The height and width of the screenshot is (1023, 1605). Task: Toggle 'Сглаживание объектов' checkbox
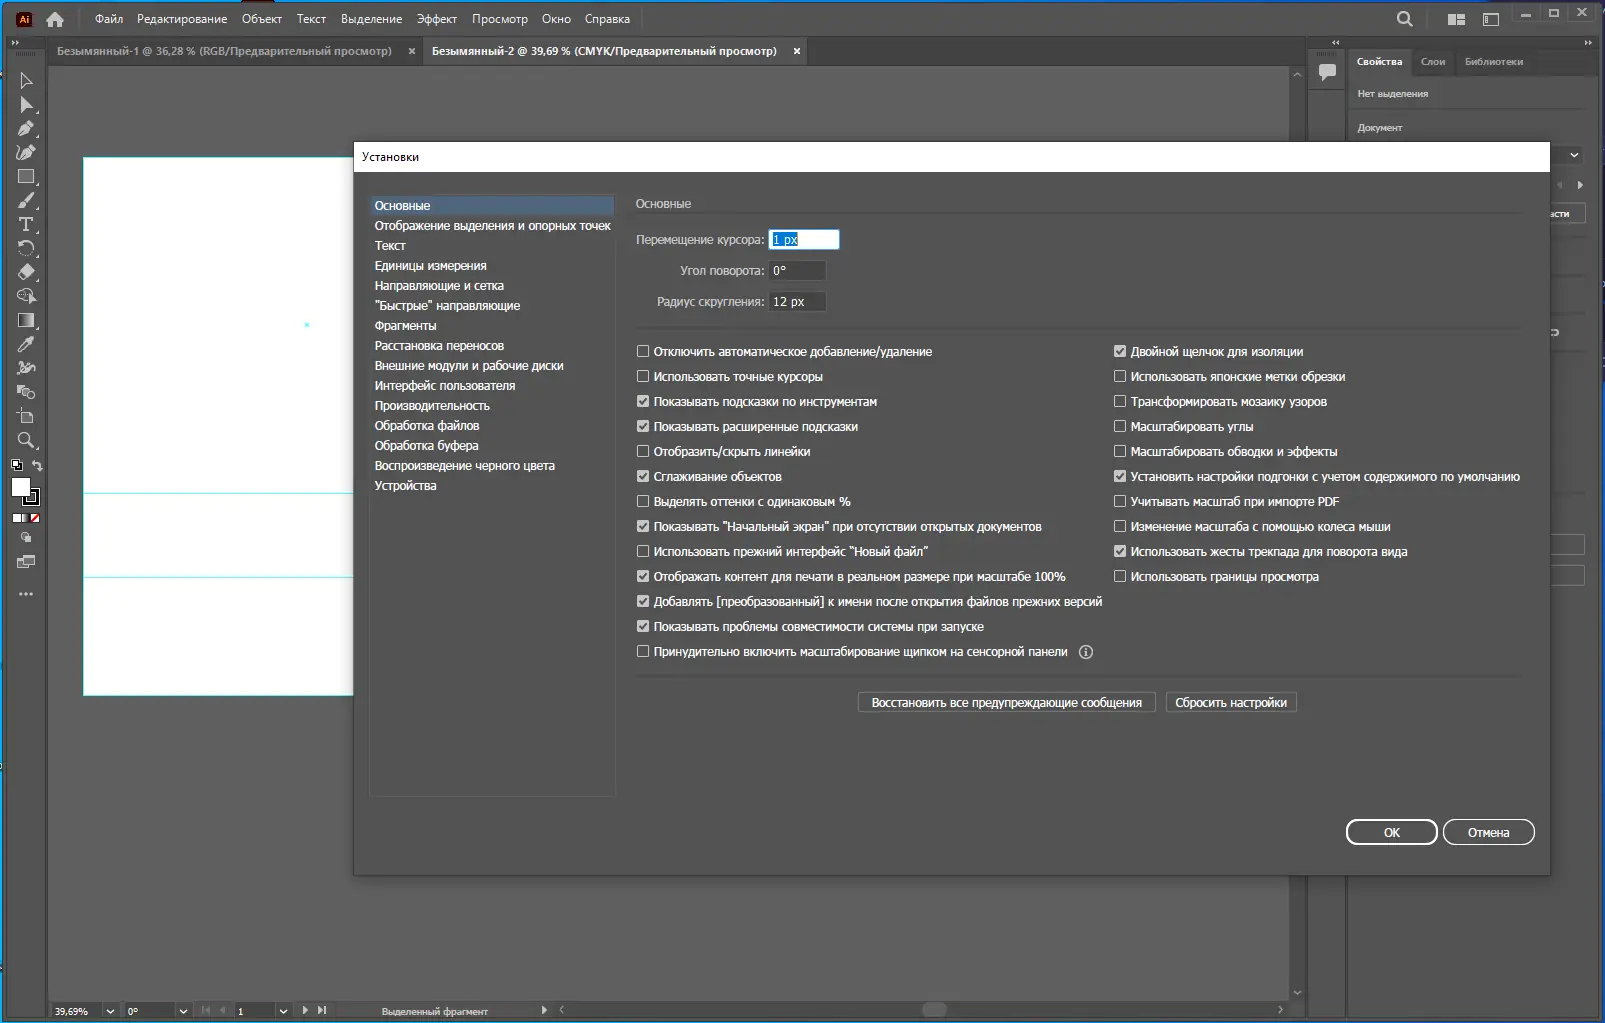[643, 477]
